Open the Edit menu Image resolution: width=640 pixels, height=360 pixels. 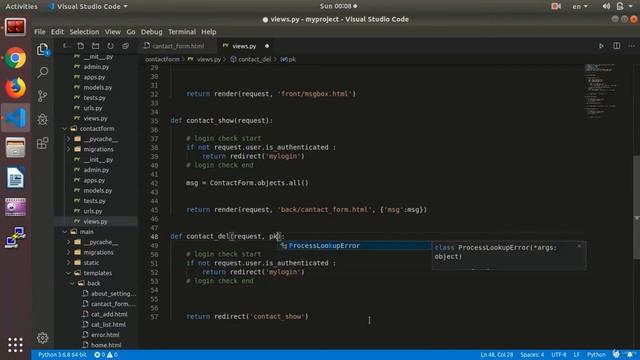[x=57, y=32]
